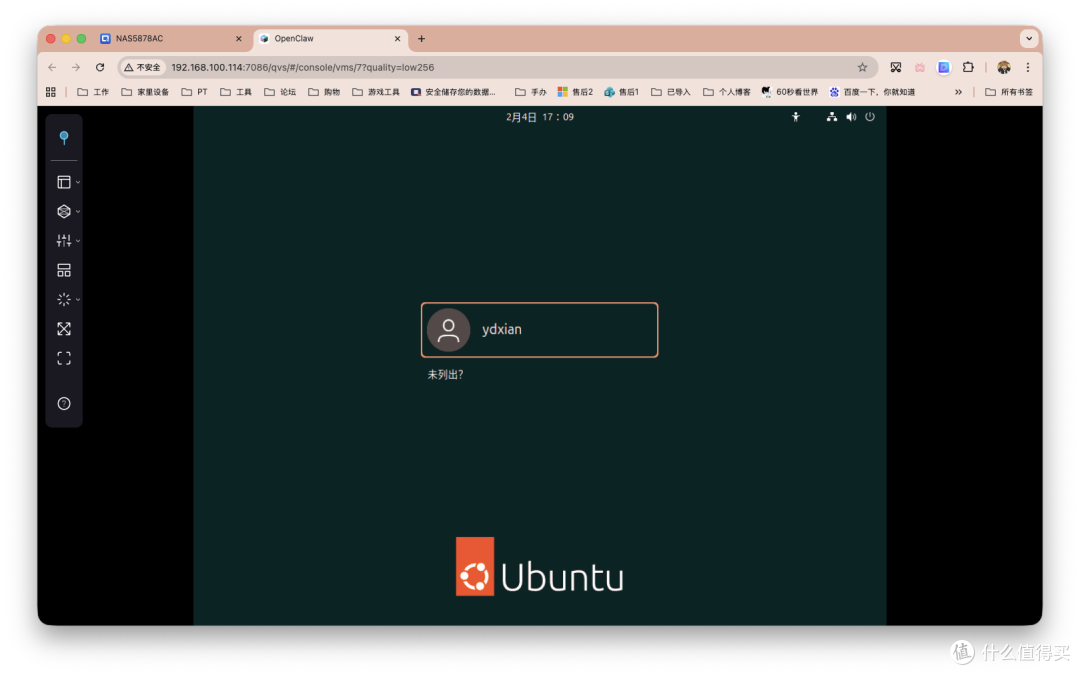This screenshot has width=1080, height=675.
Task: Close the OpenClaw tab
Action: [x=397, y=39]
